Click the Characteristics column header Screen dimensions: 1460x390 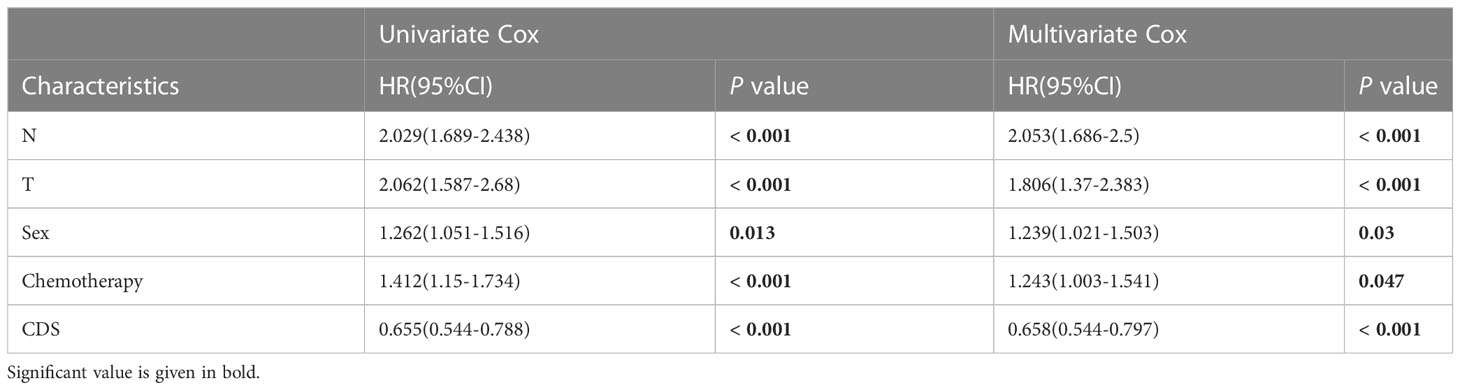coord(100,86)
